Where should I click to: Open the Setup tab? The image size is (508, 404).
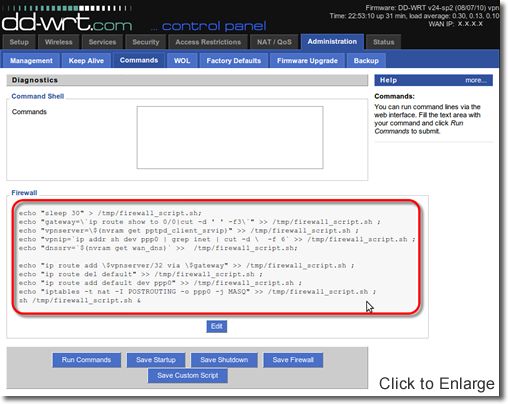tap(19, 42)
